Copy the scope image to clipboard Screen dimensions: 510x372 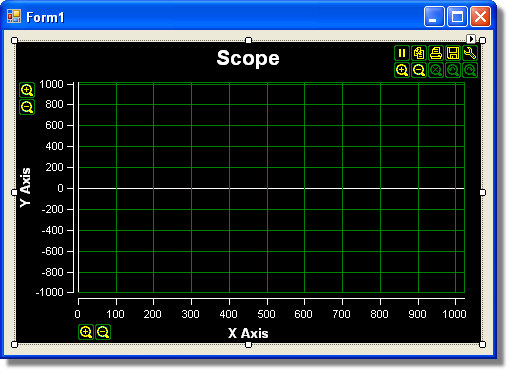pos(419,53)
